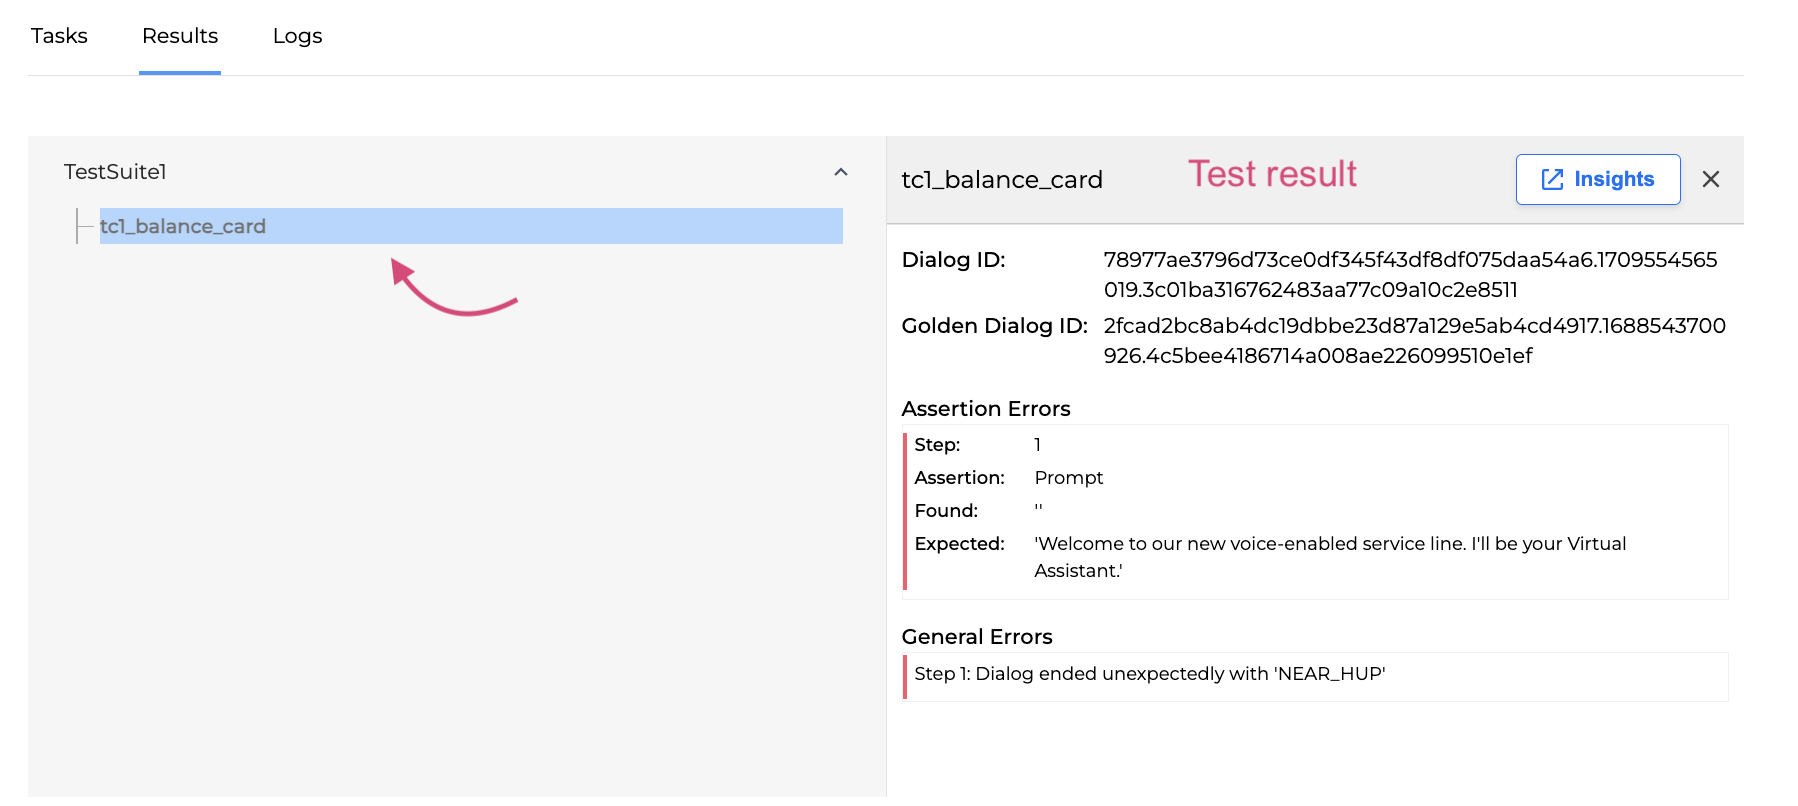Image resolution: width=1798 pixels, height=806 pixels.
Task: Click the General Errors heading
Action: point(976,637)
